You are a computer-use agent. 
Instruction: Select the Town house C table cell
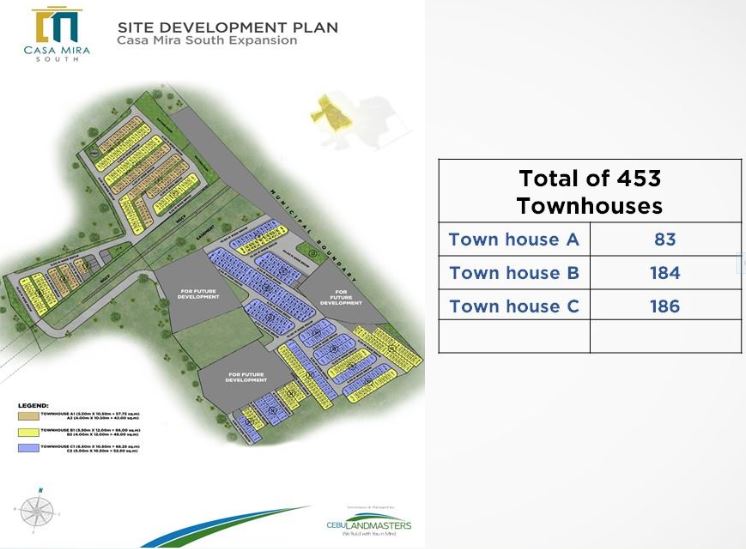coord(514,306)
